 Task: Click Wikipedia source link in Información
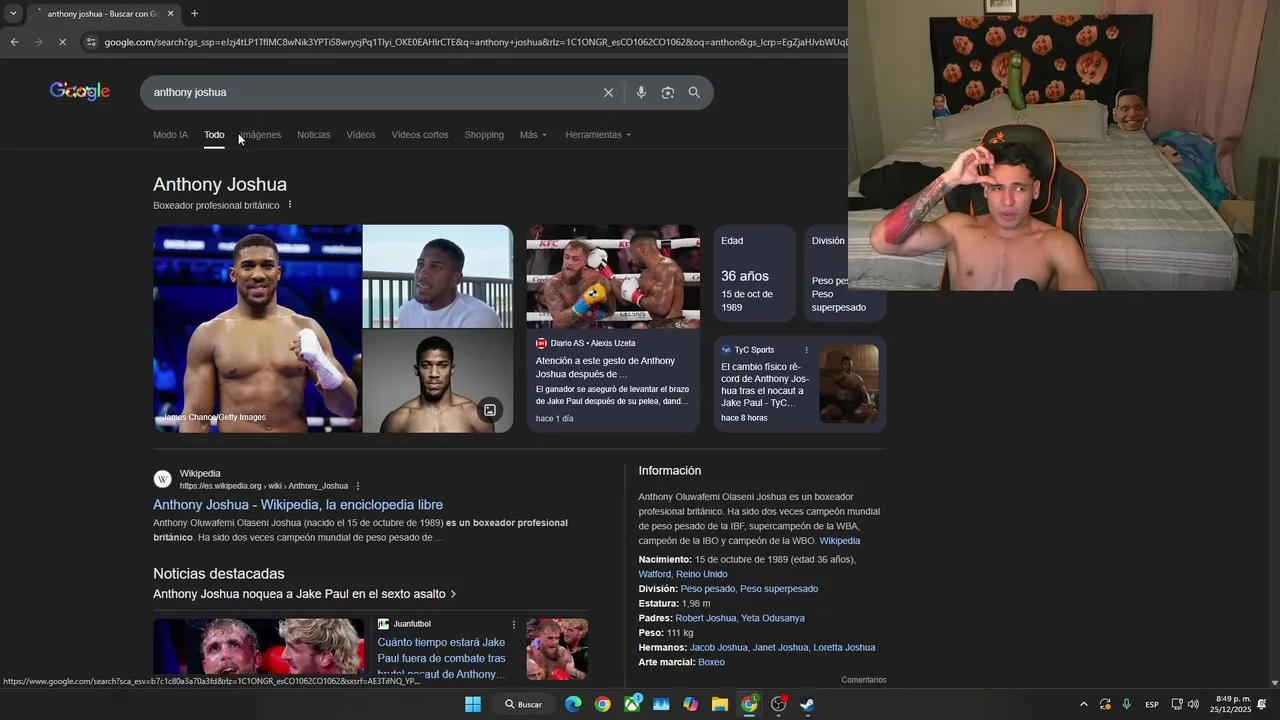coord(840,541)
